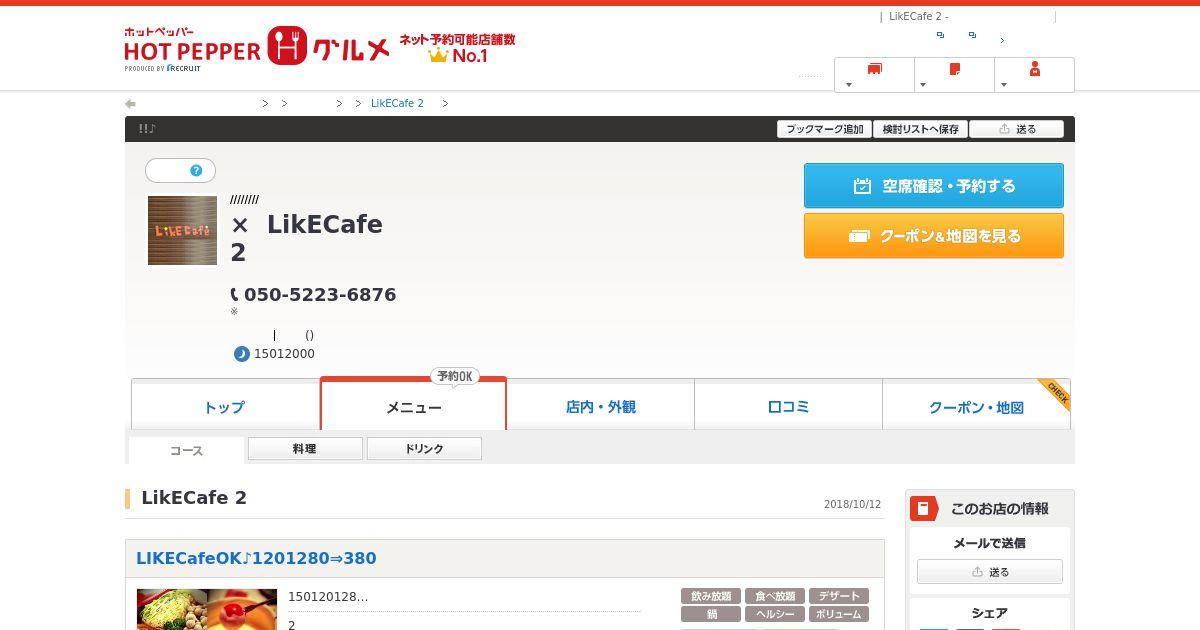Select the コース sub-tab
Screen dimensions: 1200x630
pos(186,450)
